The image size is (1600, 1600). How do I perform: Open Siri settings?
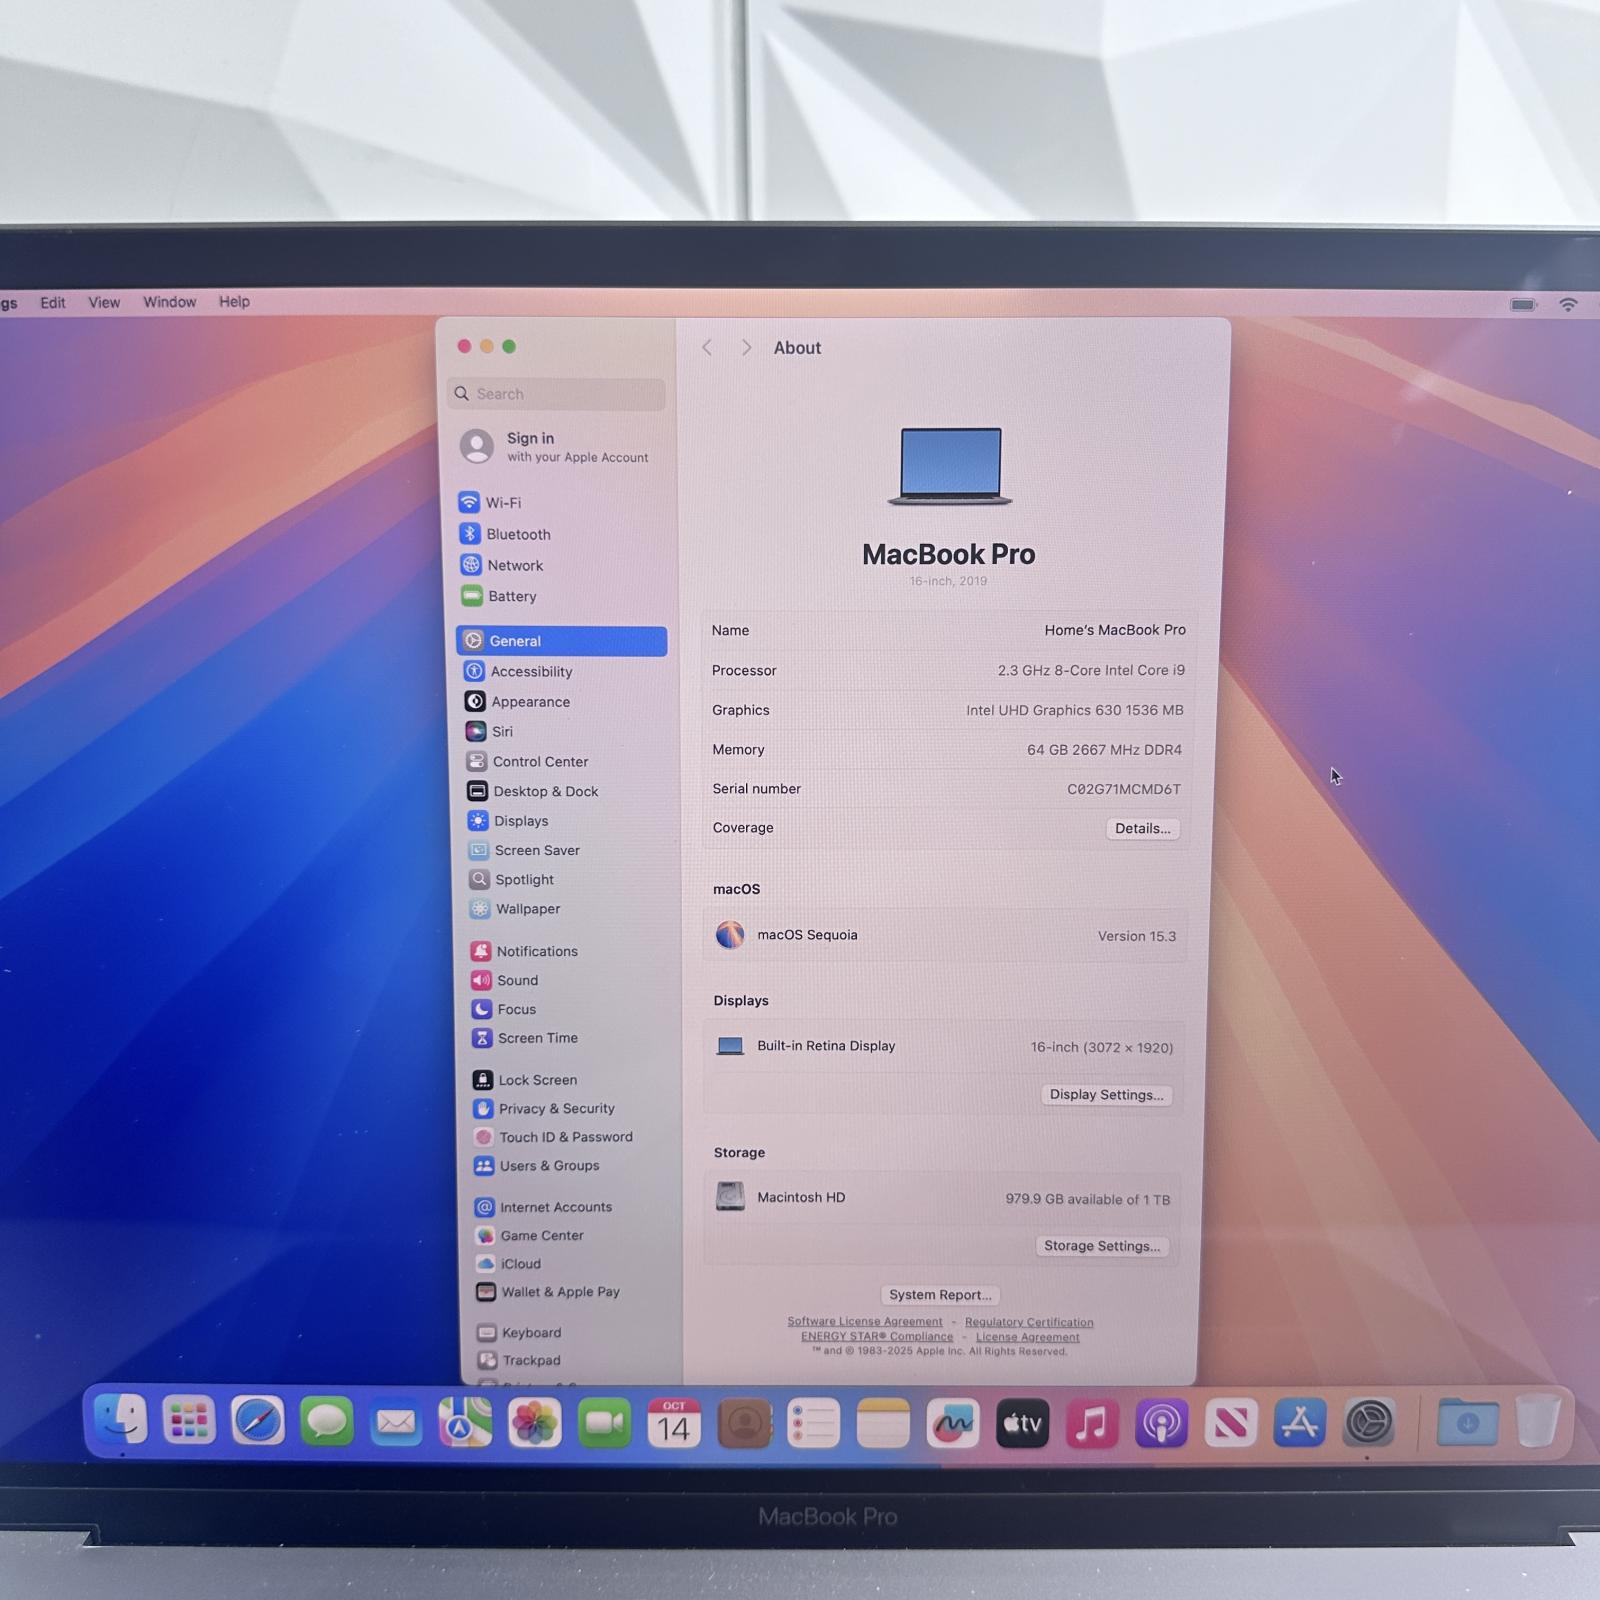pyautogui.click(x=505, y=731)
